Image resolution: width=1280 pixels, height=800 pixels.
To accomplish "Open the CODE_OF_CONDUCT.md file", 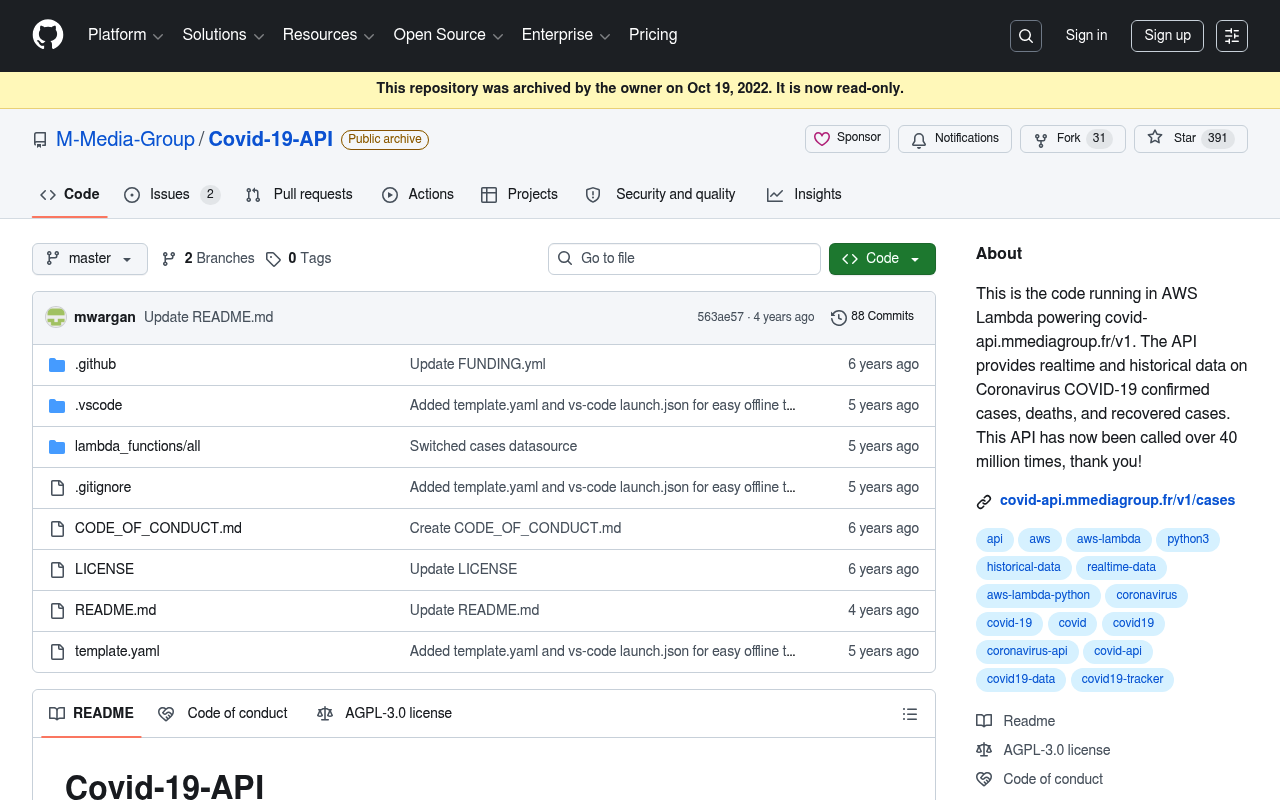I will pos(158,528).
